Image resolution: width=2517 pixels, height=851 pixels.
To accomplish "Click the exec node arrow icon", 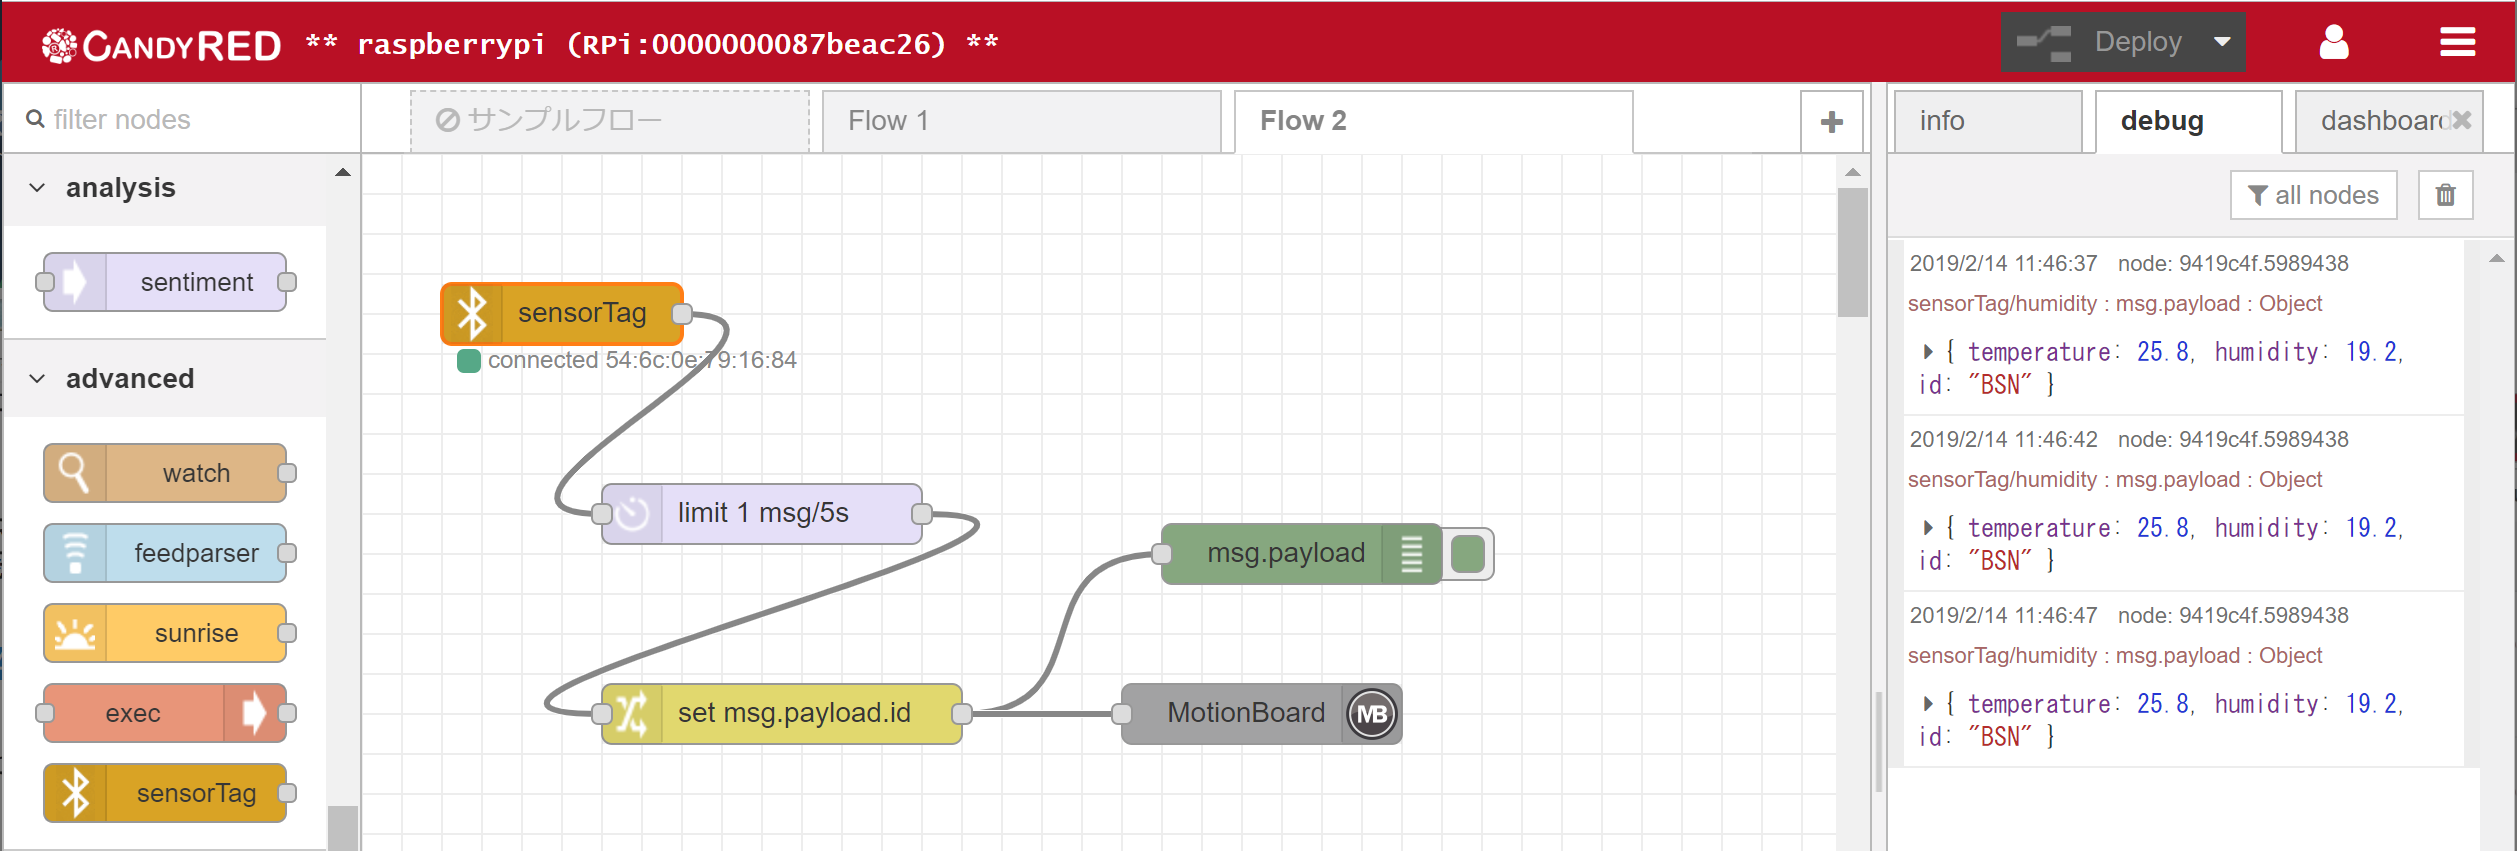I will tap(254, 713).
